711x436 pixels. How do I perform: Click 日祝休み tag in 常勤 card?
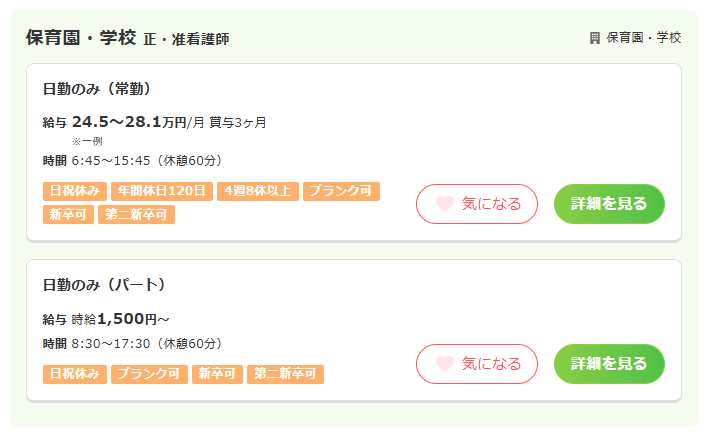click(x=74, y=191)
